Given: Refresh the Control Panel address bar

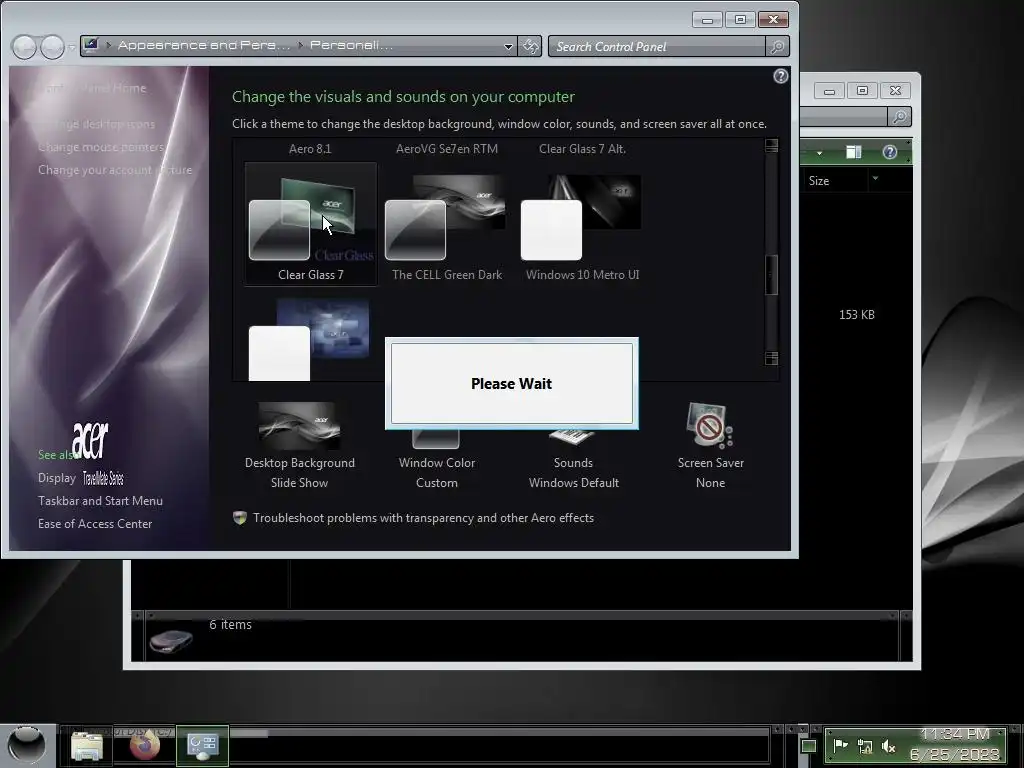Looking at the screenshot, I should [530, 46].
